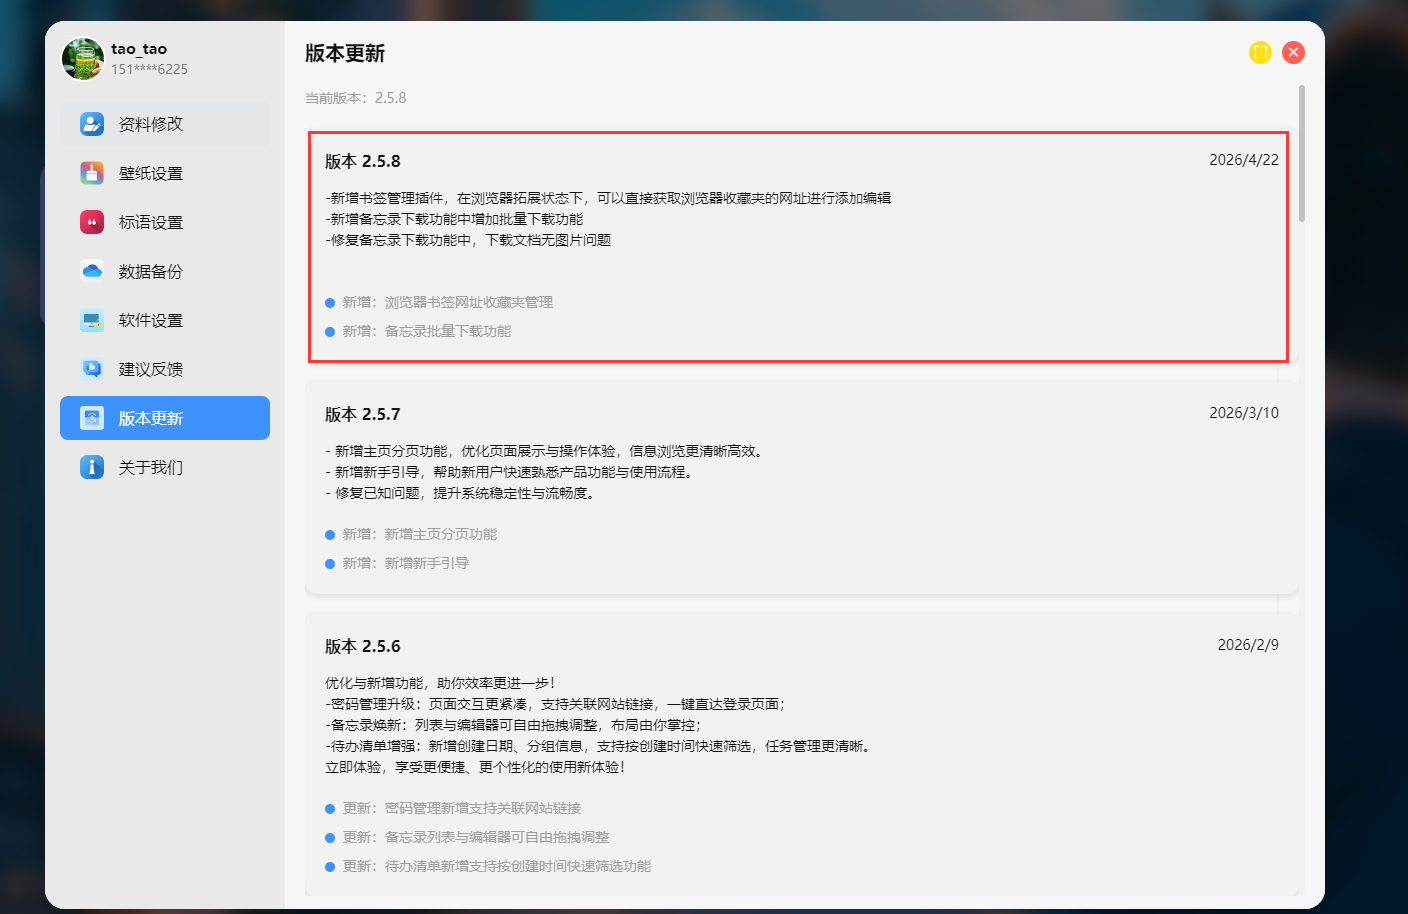Select the 标语设置 slogan icon

coord(92,222)
